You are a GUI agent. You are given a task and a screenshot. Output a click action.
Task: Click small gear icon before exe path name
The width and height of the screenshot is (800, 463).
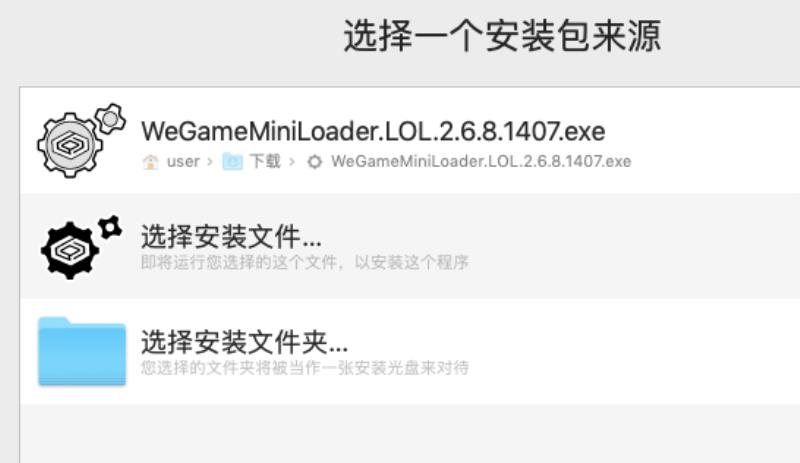[315, 162]
